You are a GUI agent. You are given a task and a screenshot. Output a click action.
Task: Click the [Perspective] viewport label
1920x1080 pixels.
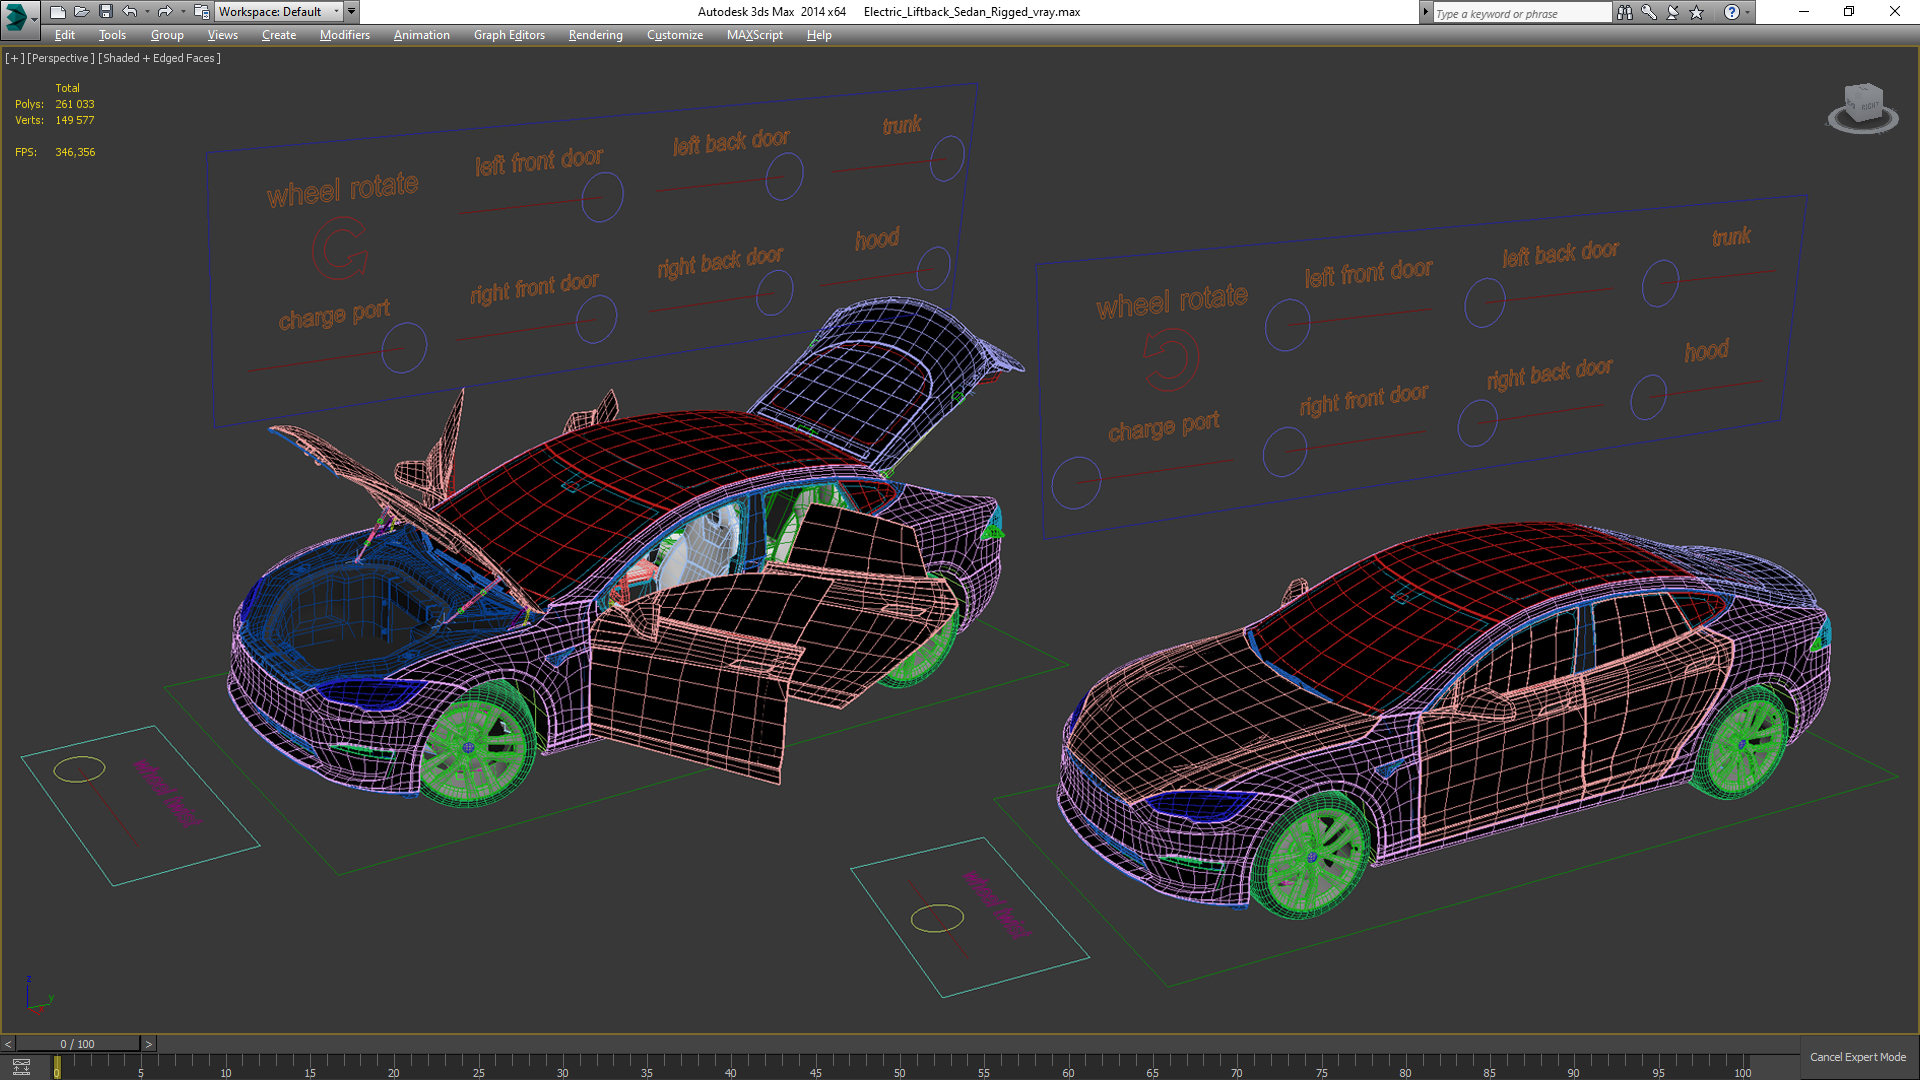[x=61, y=58]
